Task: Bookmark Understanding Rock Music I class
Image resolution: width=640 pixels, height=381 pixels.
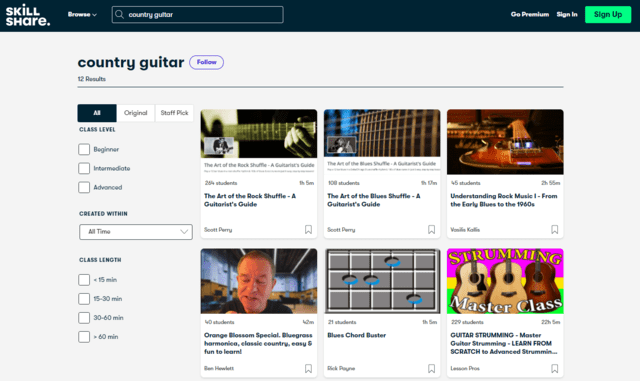Action: tap(554, 229)
